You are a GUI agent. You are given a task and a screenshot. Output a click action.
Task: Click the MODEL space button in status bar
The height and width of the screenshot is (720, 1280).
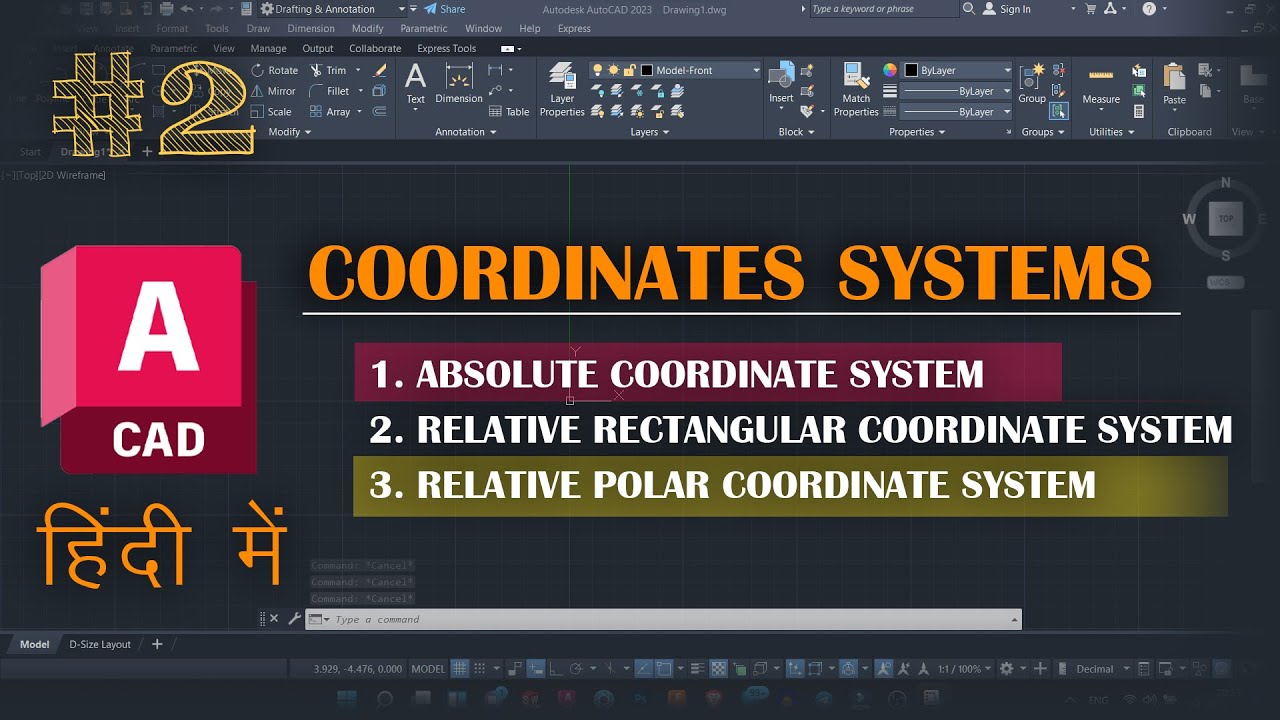click(428, 669)
